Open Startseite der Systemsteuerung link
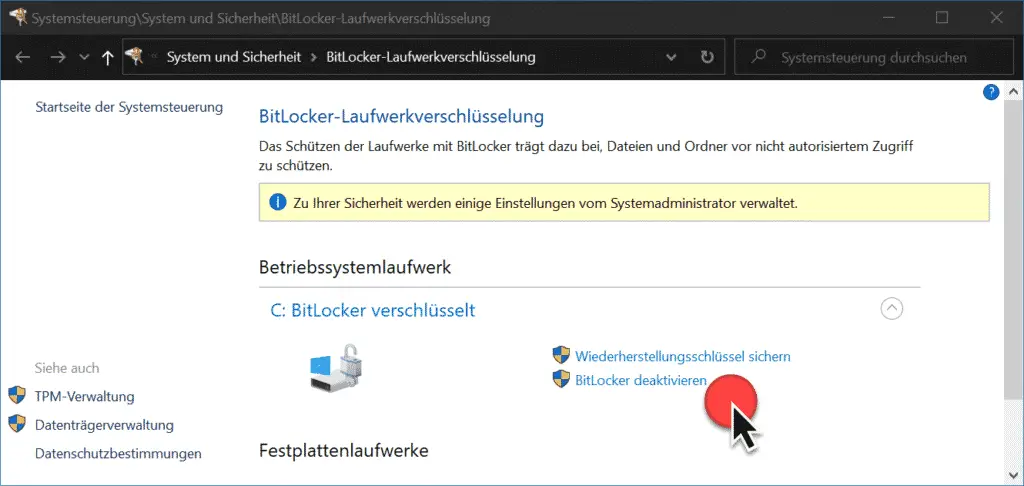Screen dimensions: 1024x486 tap(129, 107)
